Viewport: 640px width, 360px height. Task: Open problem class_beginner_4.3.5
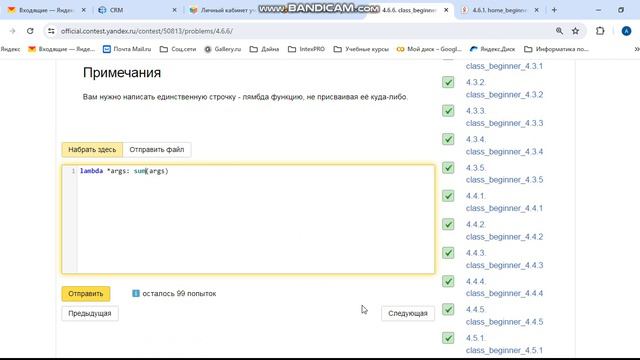(504, 174)
